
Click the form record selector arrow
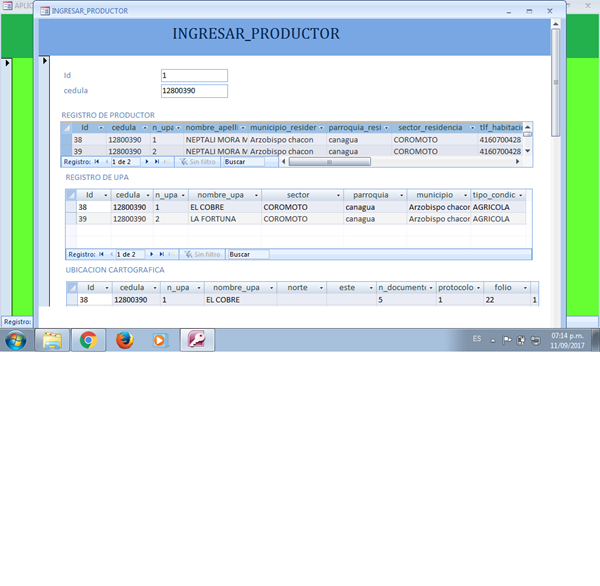tap(44, 61)
